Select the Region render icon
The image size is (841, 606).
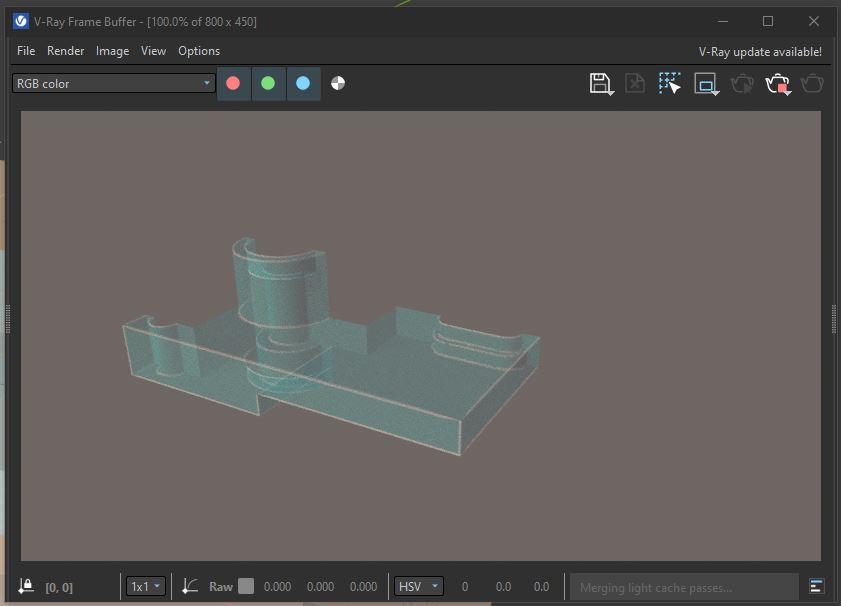706,84
